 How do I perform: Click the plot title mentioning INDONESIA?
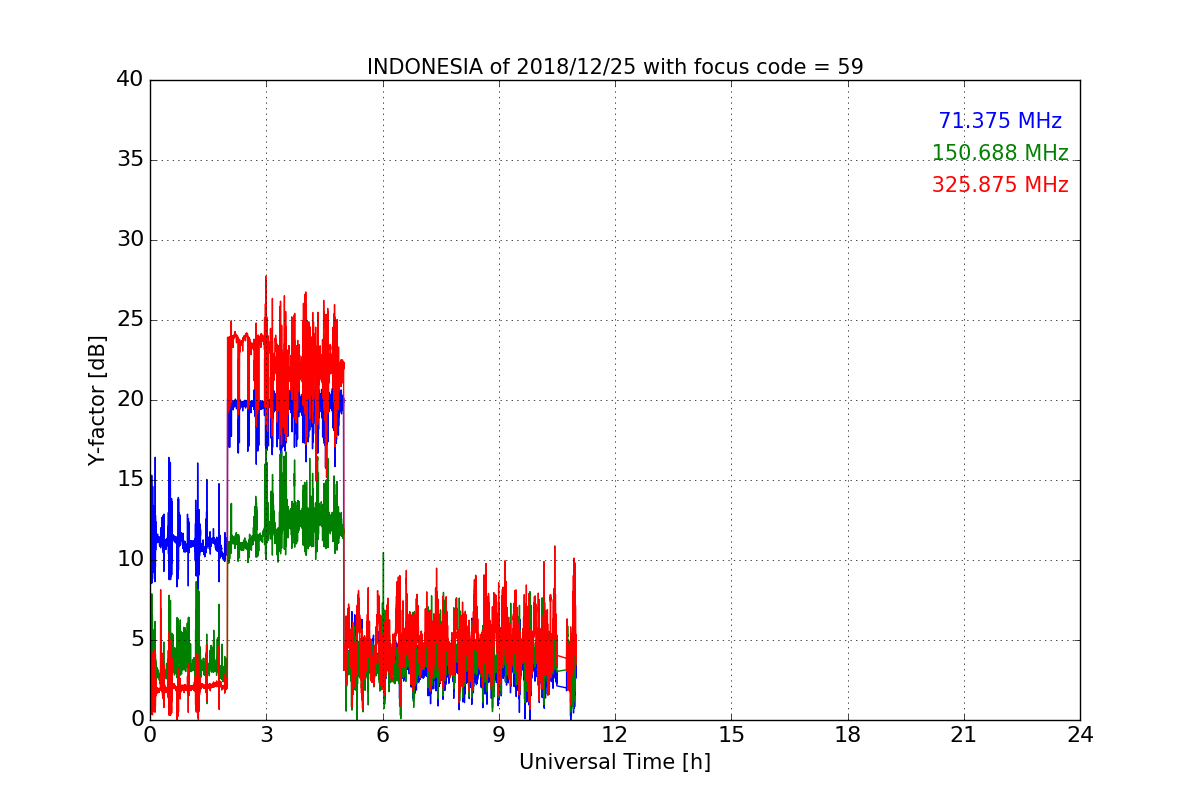(x=615, y=67)
